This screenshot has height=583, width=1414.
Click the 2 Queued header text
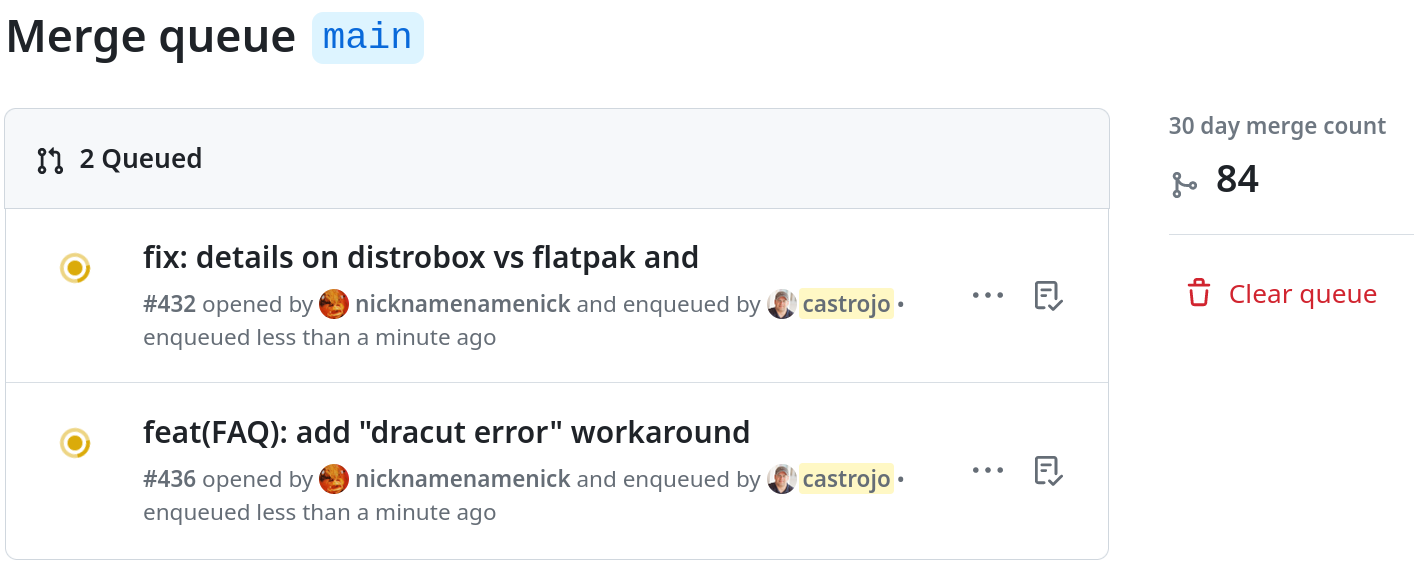coord(141,159)
